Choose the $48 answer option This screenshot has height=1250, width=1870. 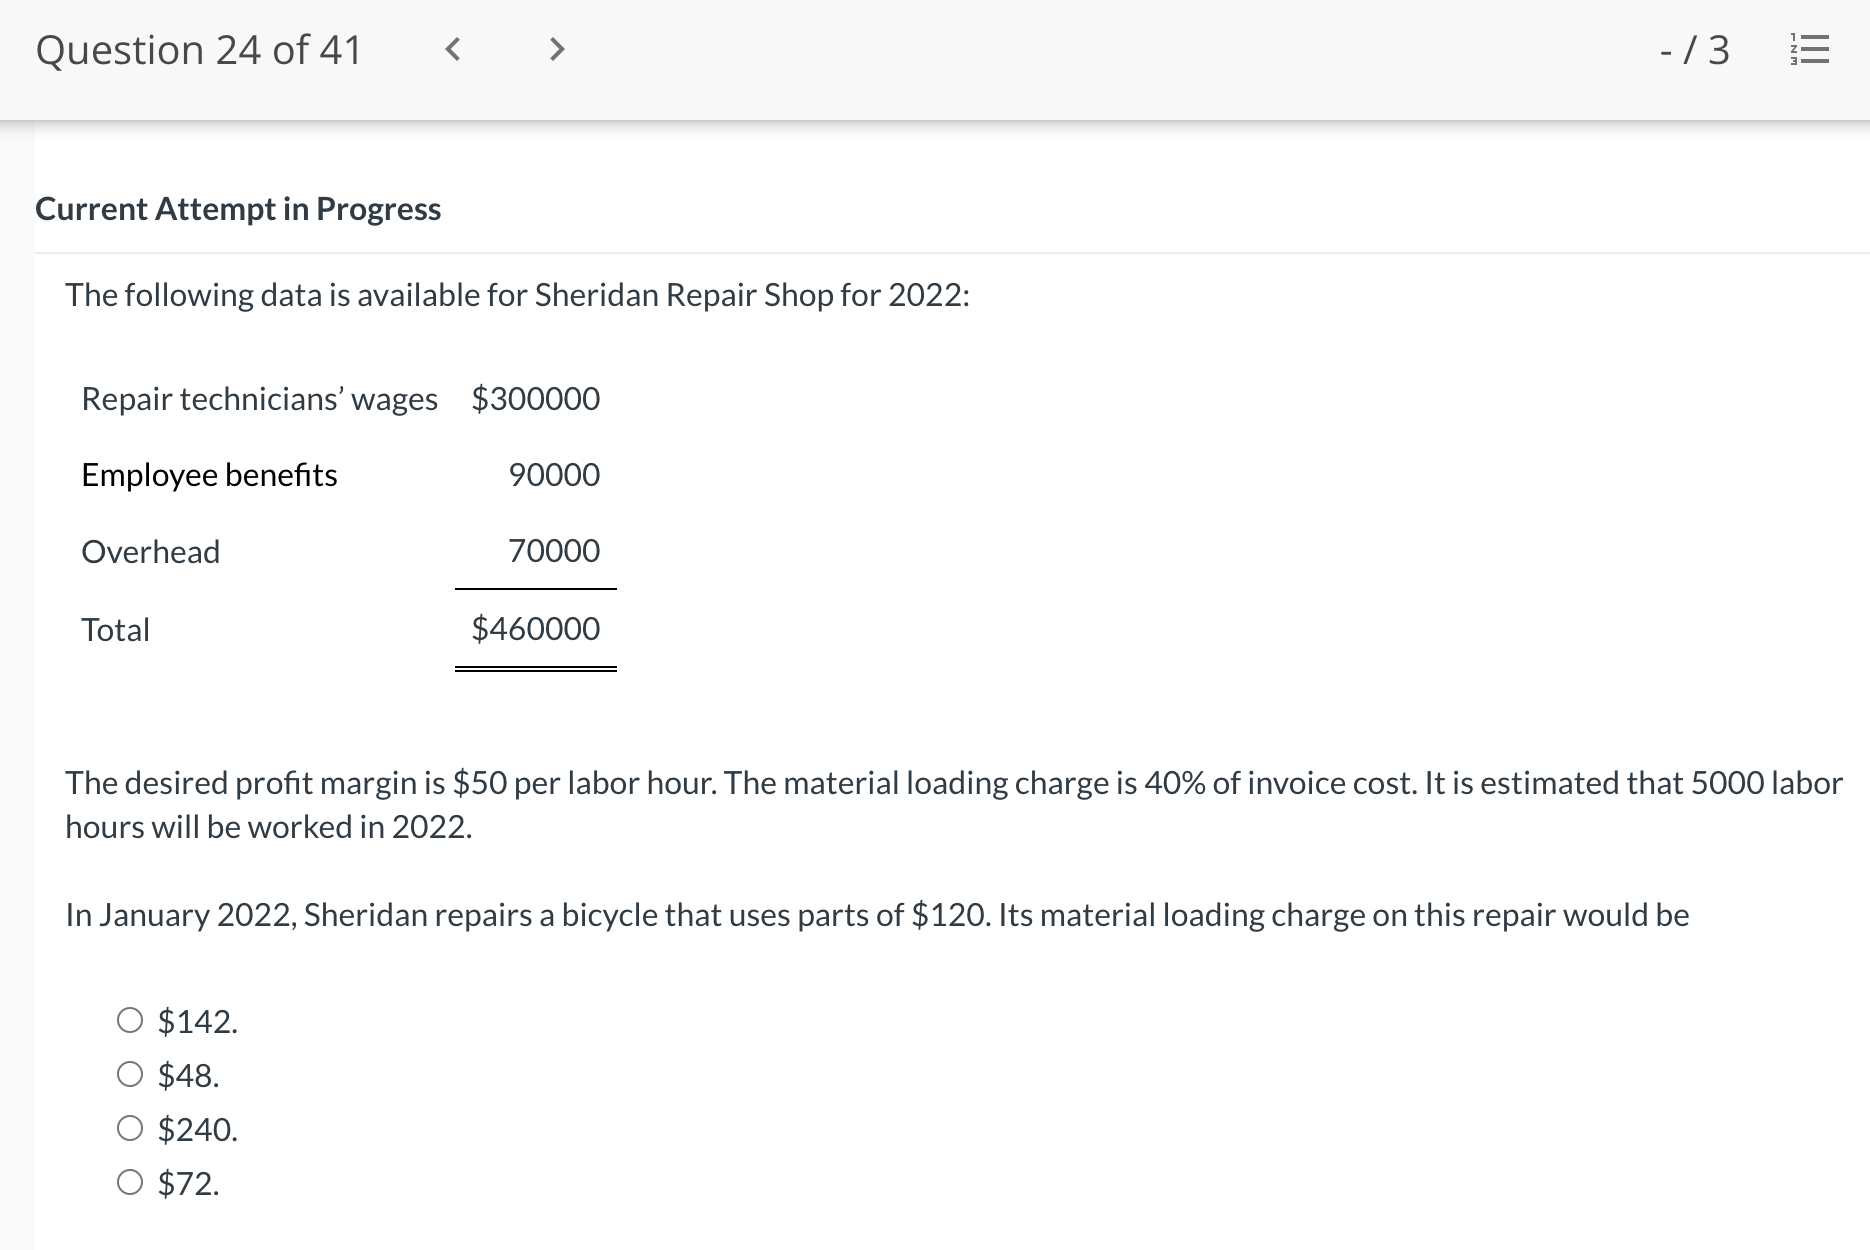click(129, 1075)
